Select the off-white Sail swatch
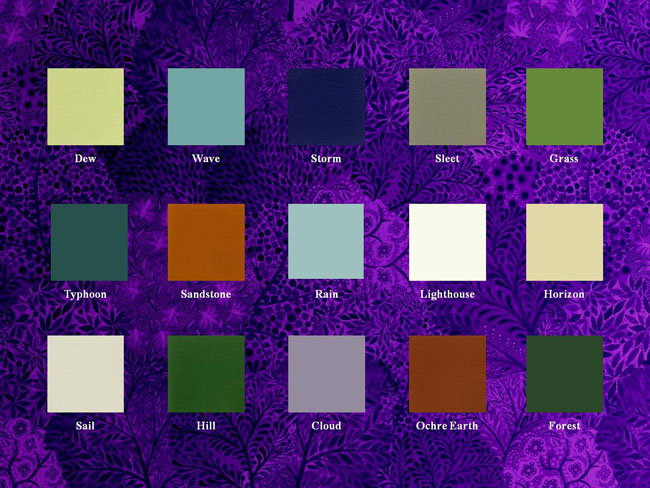Screen dimensions: 650x488 pos(85,374)
